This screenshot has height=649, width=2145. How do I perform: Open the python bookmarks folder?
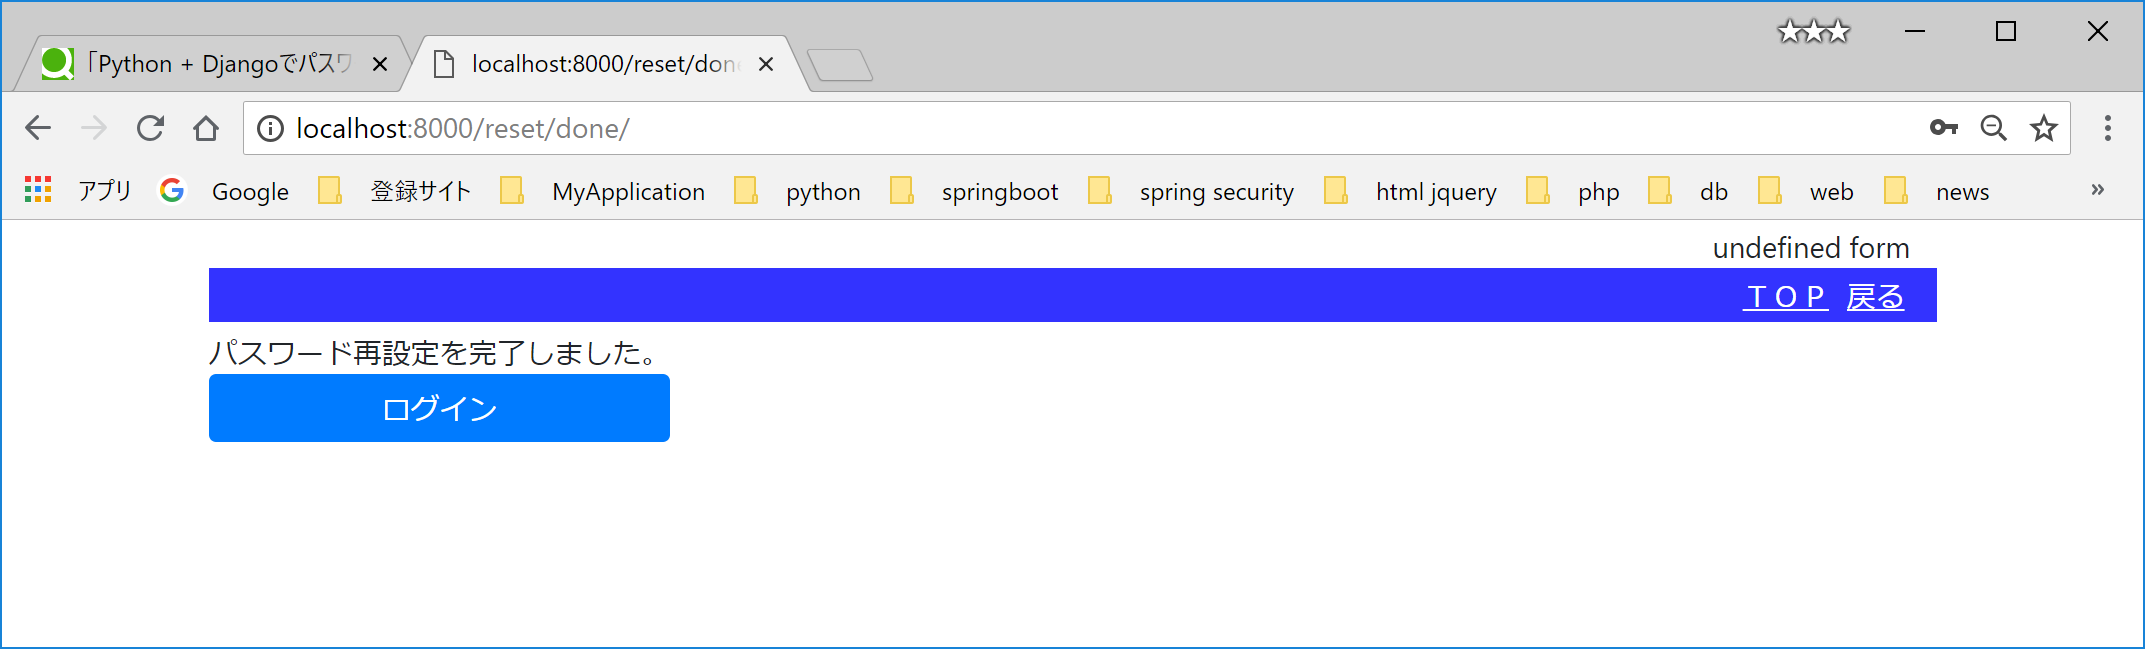click(822, 191)
